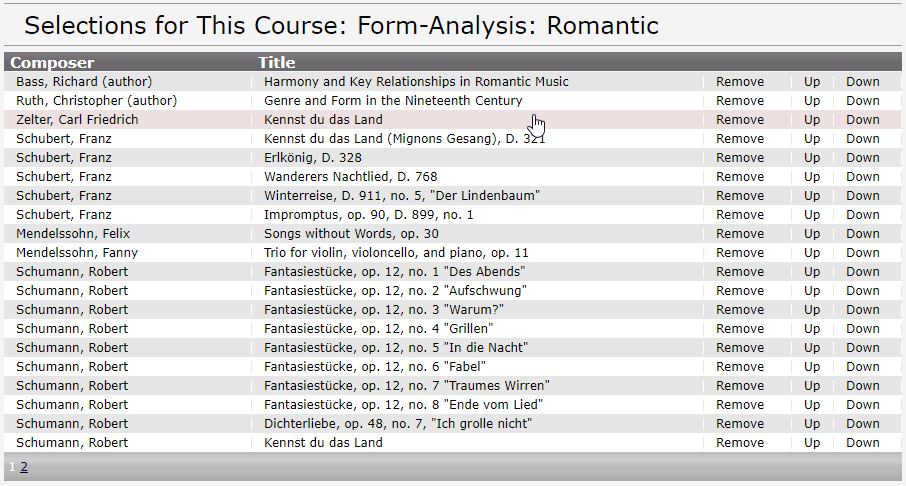Remove Fantasiestücke no. 4 "Grillen"

740,329
